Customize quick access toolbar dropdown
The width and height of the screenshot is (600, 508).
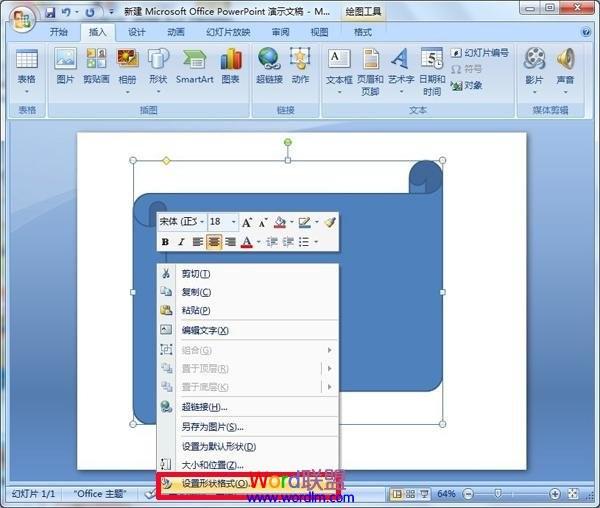pyautogui.click(x=111, y=12)
